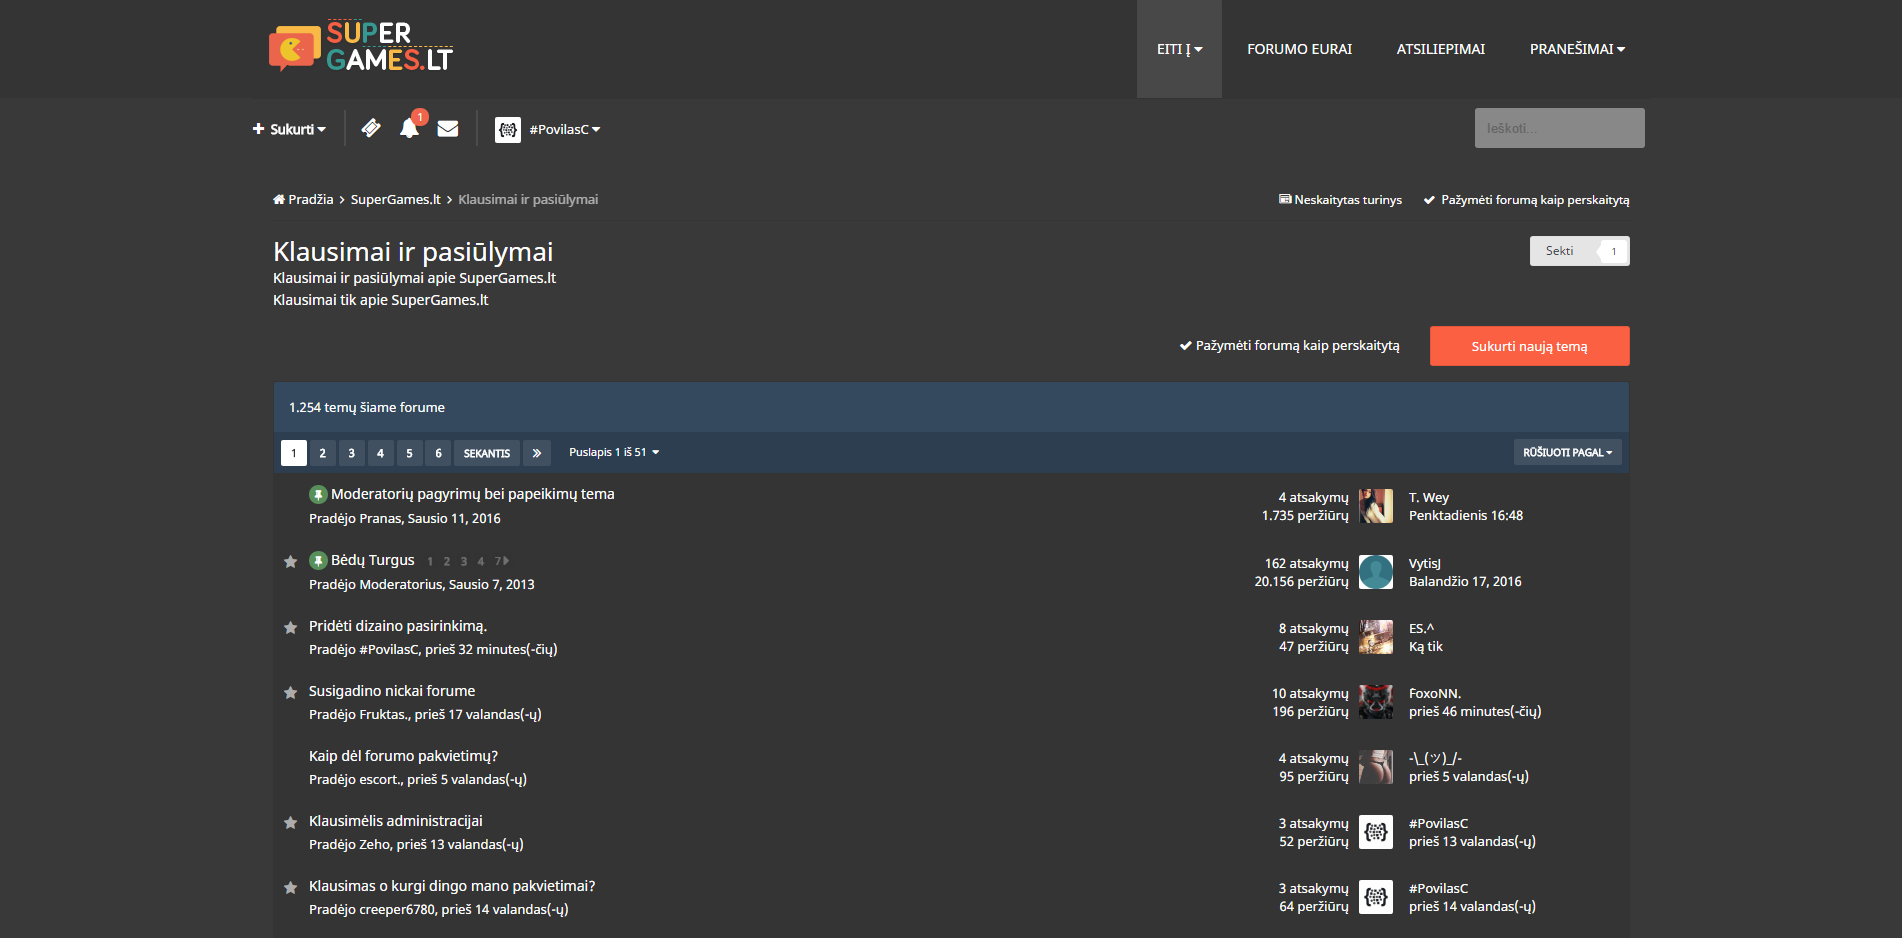Go to page 2 in pagination

coord(322,453)
